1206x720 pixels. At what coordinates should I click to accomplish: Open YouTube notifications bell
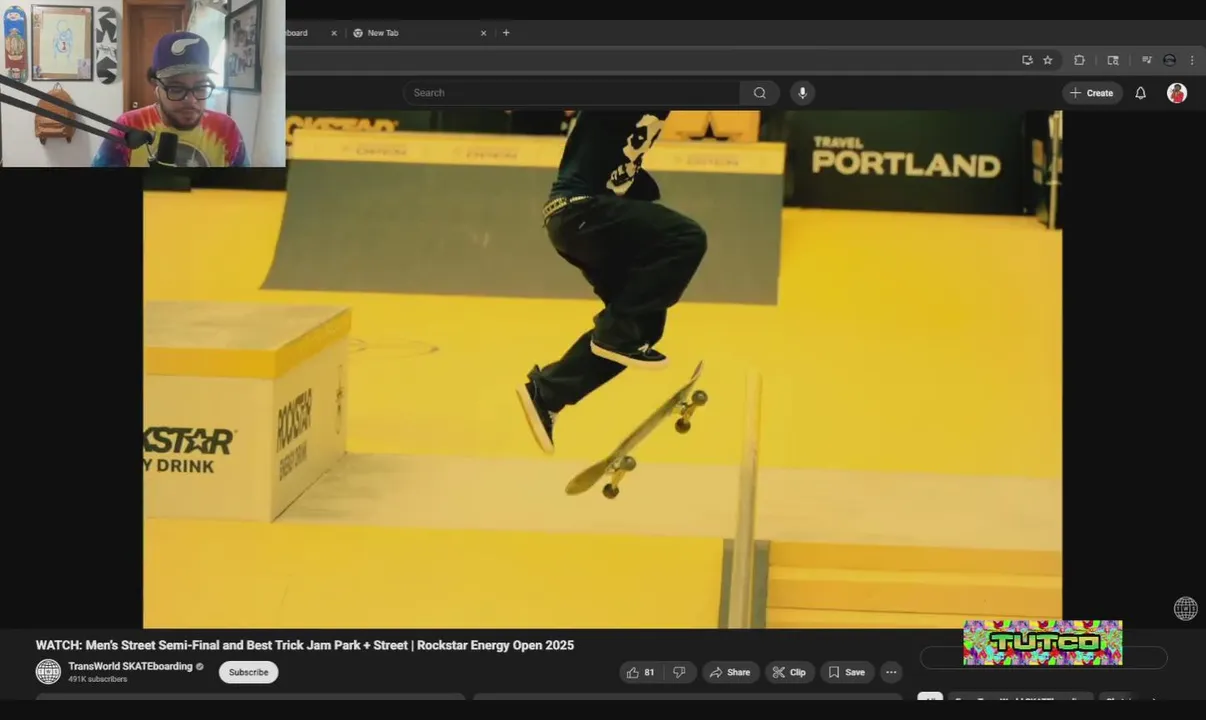[1140, 93]
